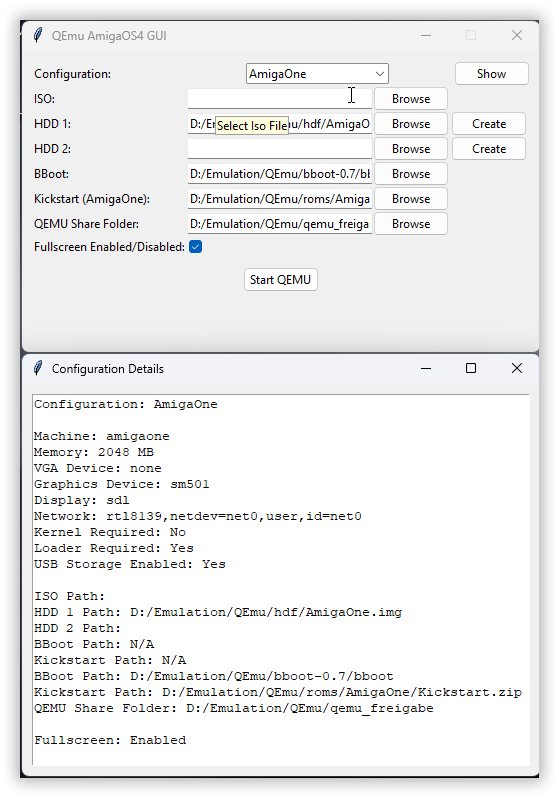Click the feather icon in Configuration Details title bar
This screenshot has width=559, height=798.
pos(38,368)
